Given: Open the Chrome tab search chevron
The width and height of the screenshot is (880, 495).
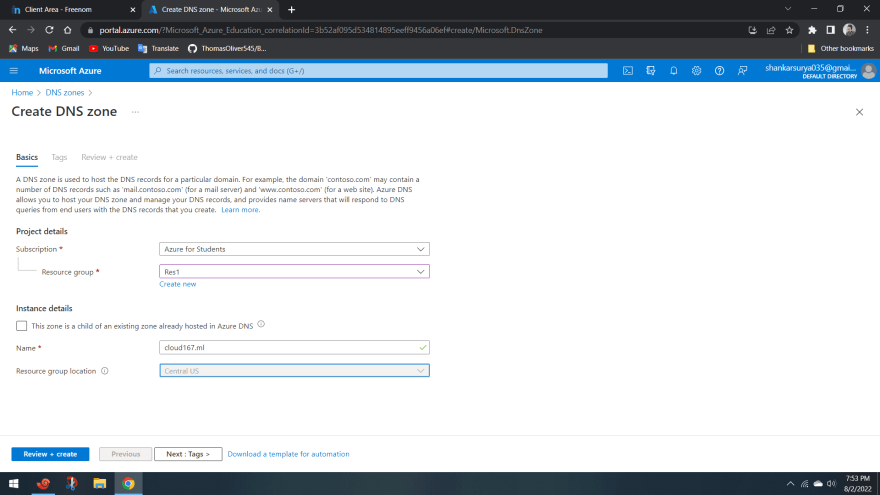Looking at the screenshot, I should [x=788, y=9].
